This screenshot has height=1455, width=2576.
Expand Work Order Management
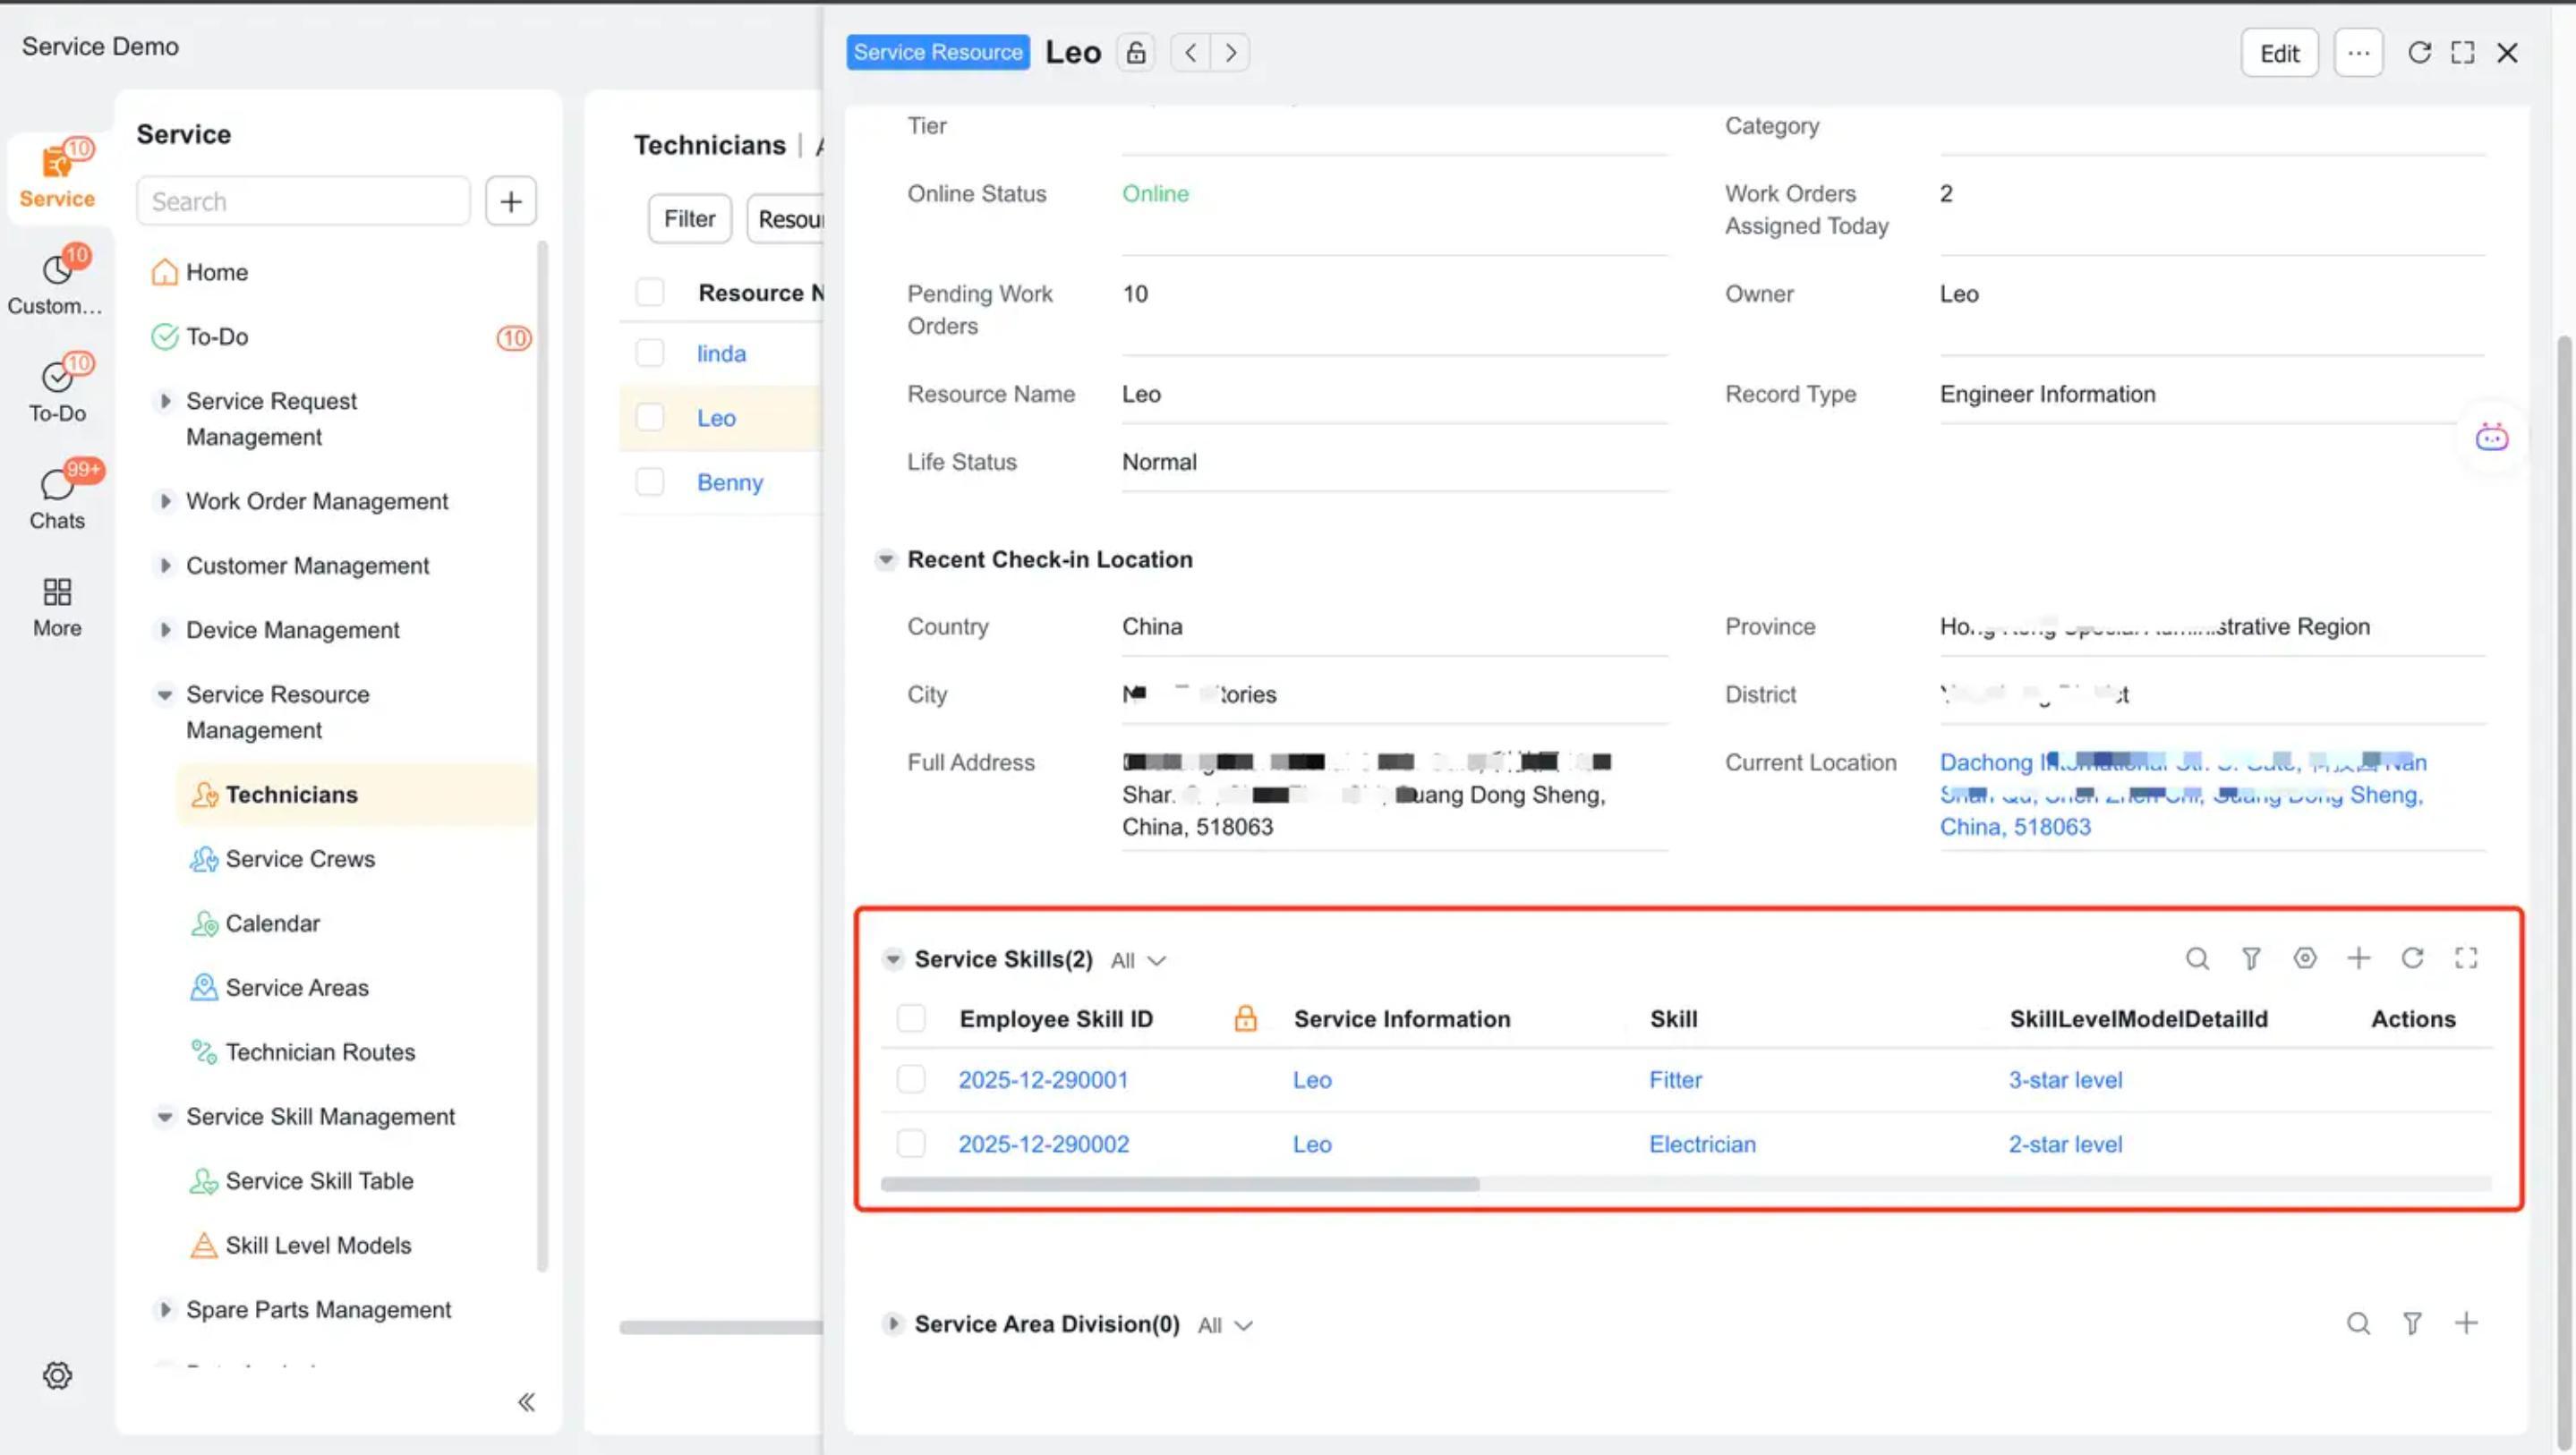click(x=165, y=501)
